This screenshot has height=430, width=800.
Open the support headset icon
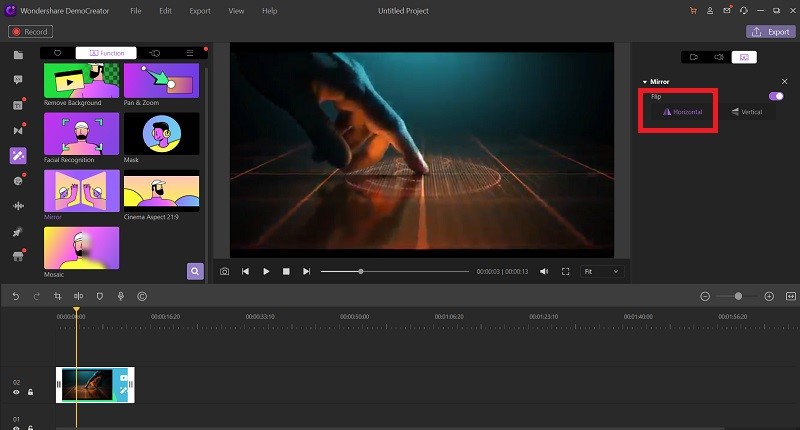[x=744, y=11]
